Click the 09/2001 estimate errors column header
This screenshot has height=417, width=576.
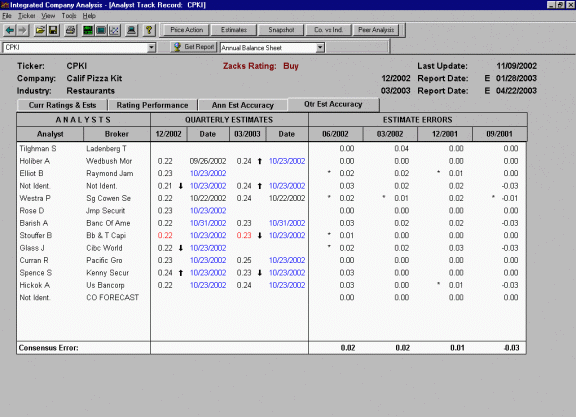pos(499,134)
